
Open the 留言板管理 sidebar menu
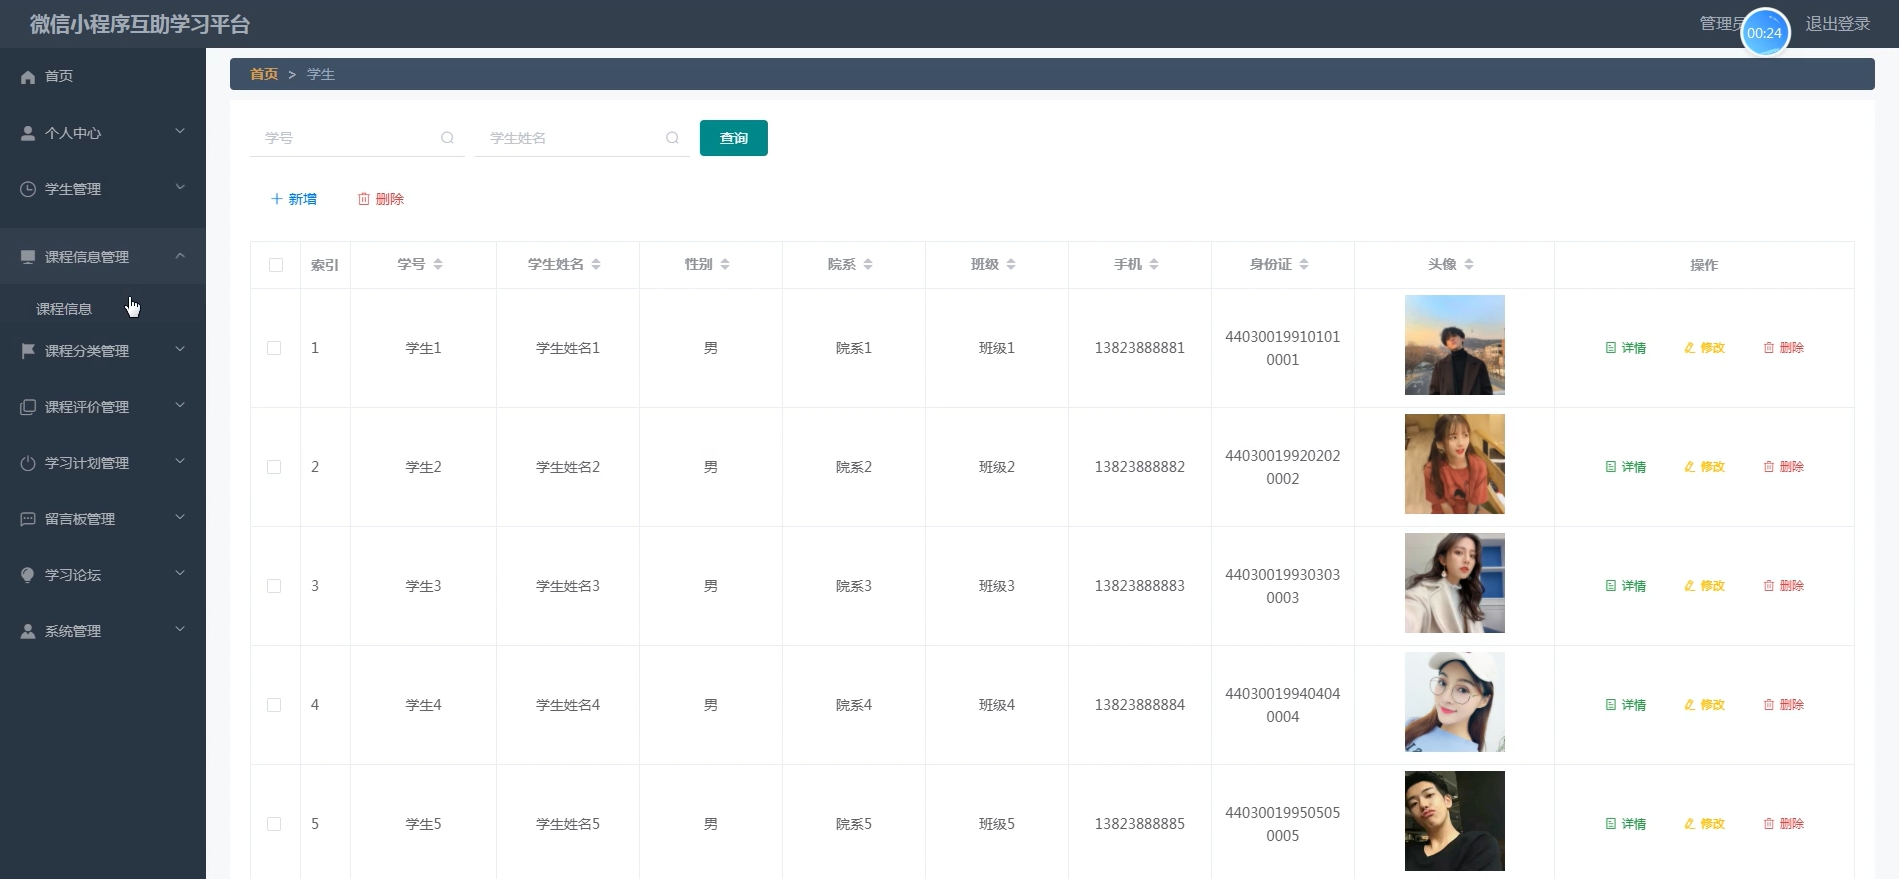click(x=80, y=519)
